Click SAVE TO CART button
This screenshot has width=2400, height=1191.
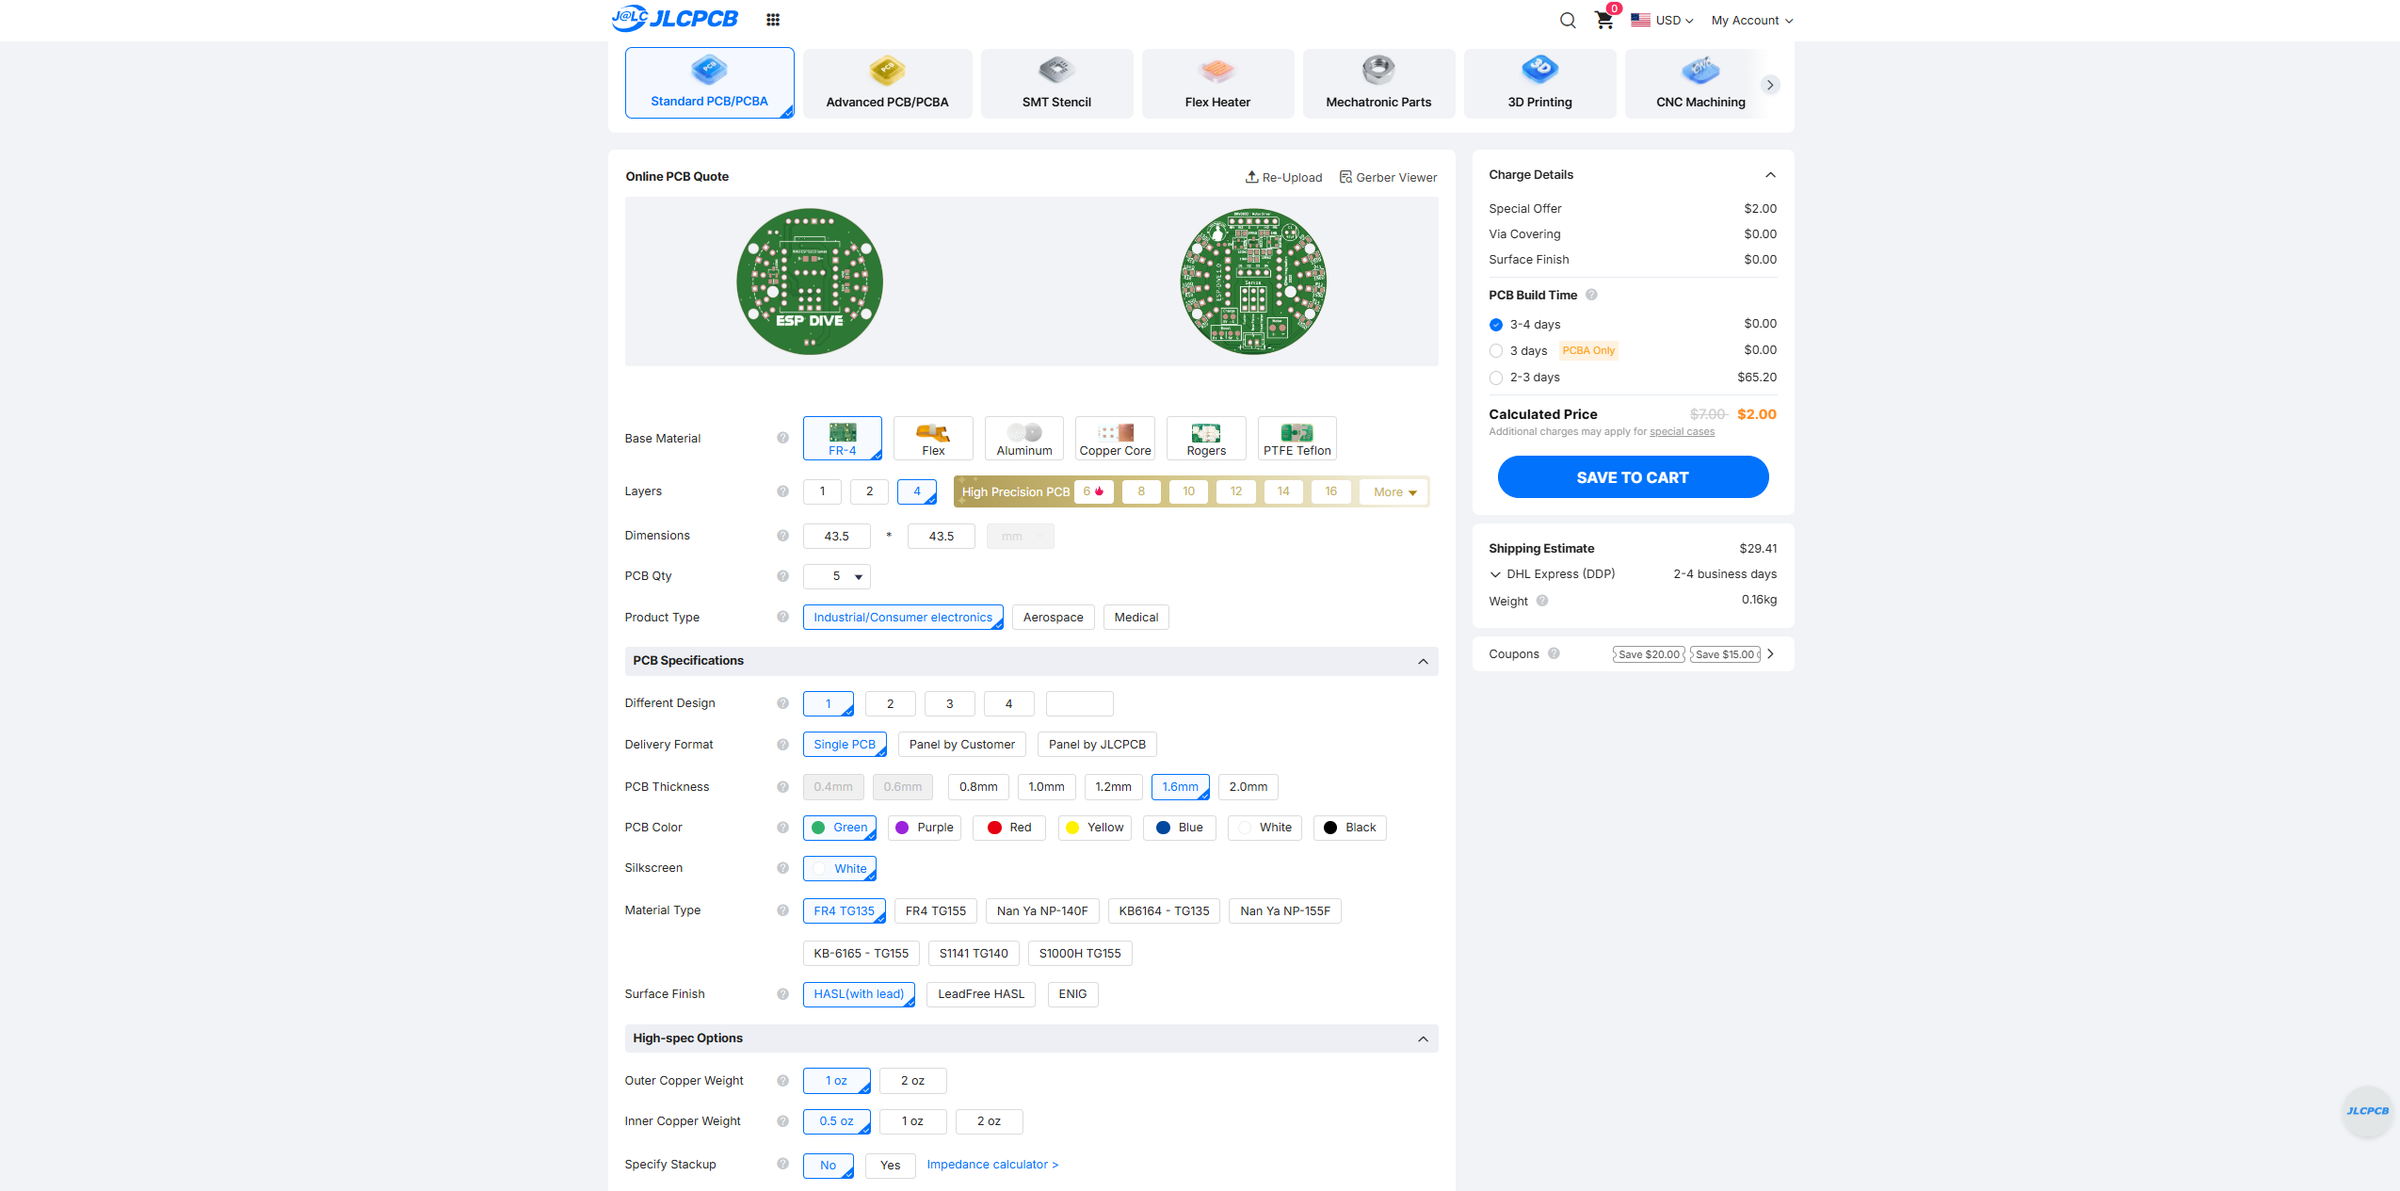pos(1632,477)
